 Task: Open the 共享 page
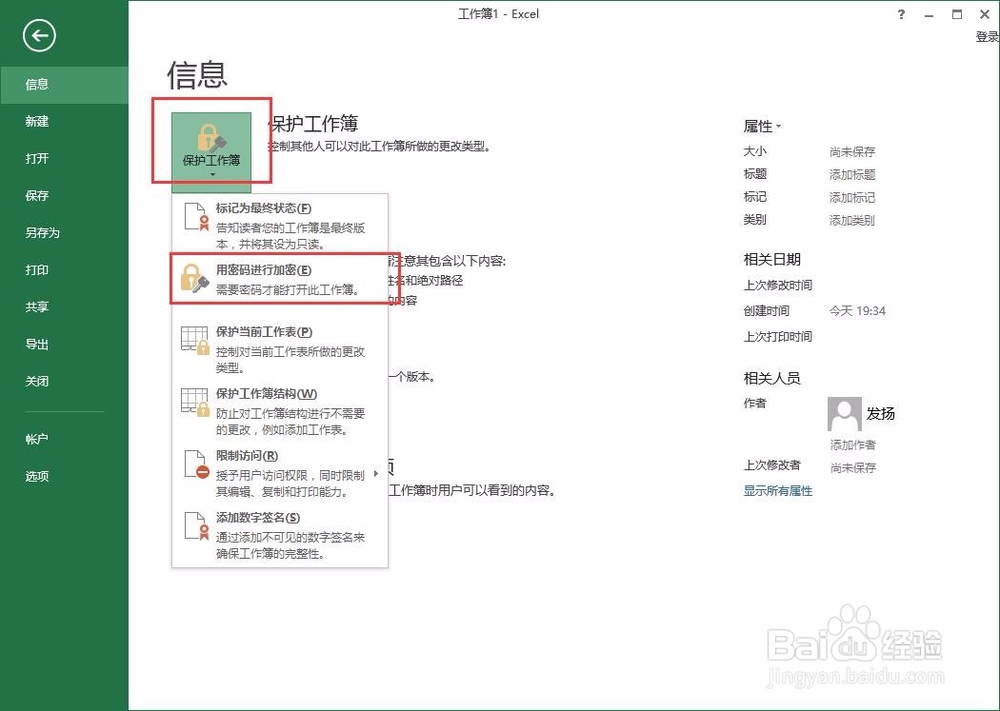64,307
